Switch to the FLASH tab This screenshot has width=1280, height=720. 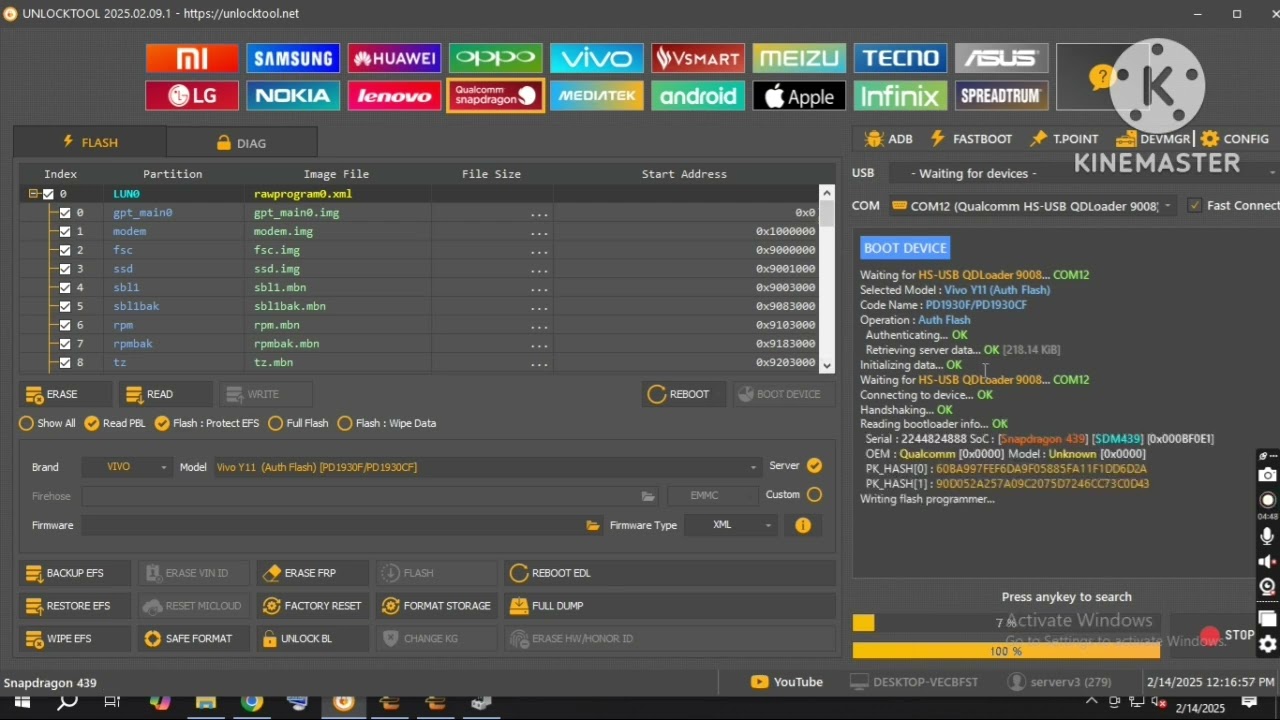90,142
